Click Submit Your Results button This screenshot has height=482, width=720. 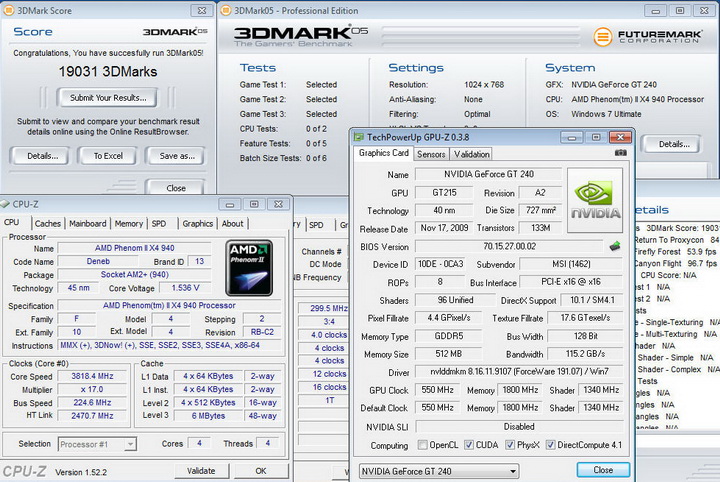pos(107,98)
